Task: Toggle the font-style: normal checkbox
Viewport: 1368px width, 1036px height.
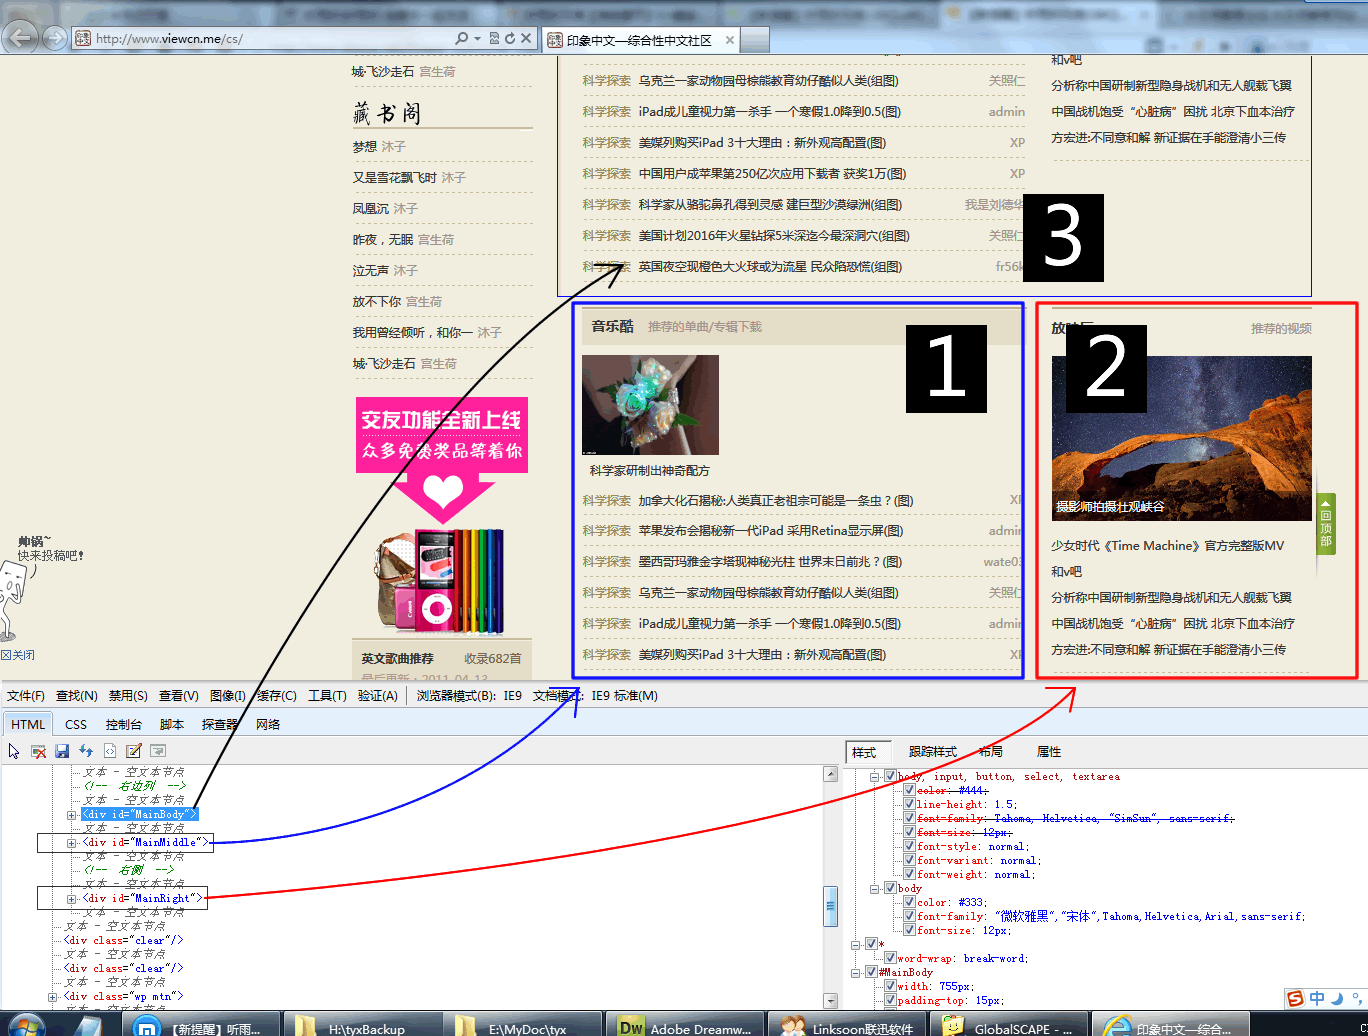Action: coord(909,846)
